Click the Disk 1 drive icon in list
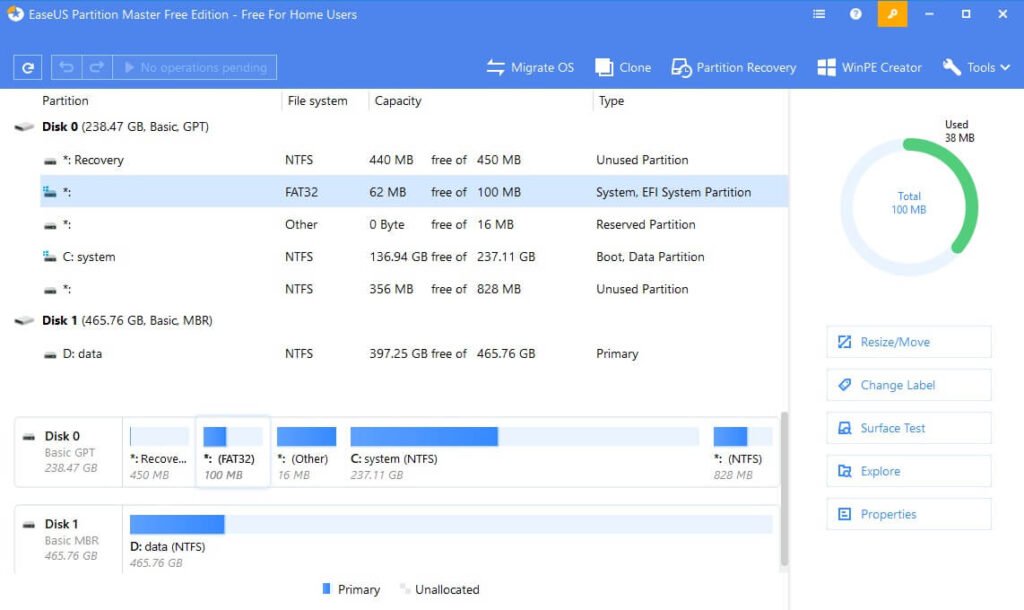 click(x=24, y=321)
